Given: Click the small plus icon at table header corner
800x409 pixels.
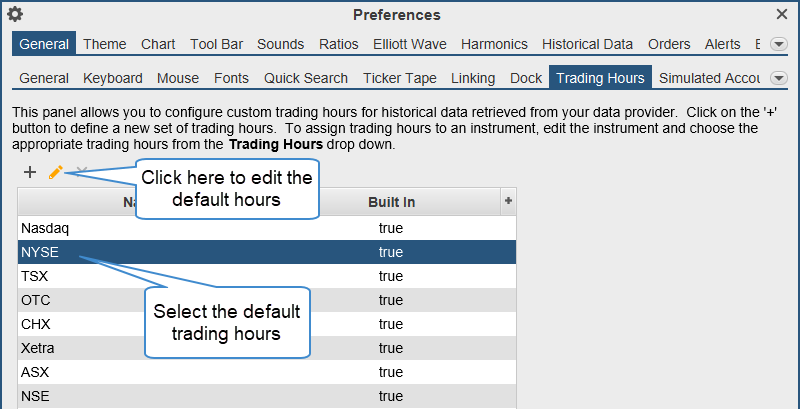Looking at the screenshot, I should point(508,201).
